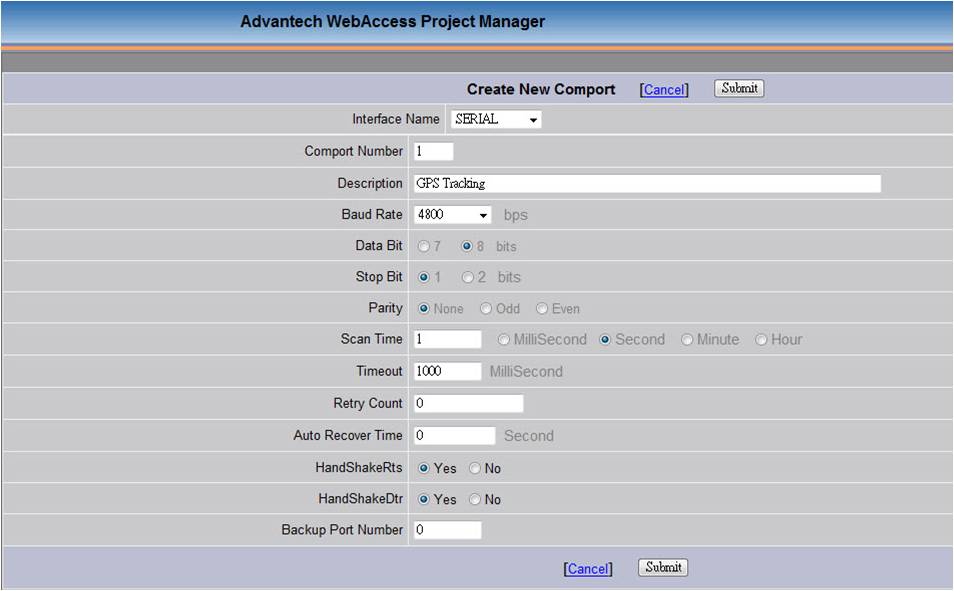954x591 pixels.
Task: Set Parity to Odd
Action: coord(486,309)
